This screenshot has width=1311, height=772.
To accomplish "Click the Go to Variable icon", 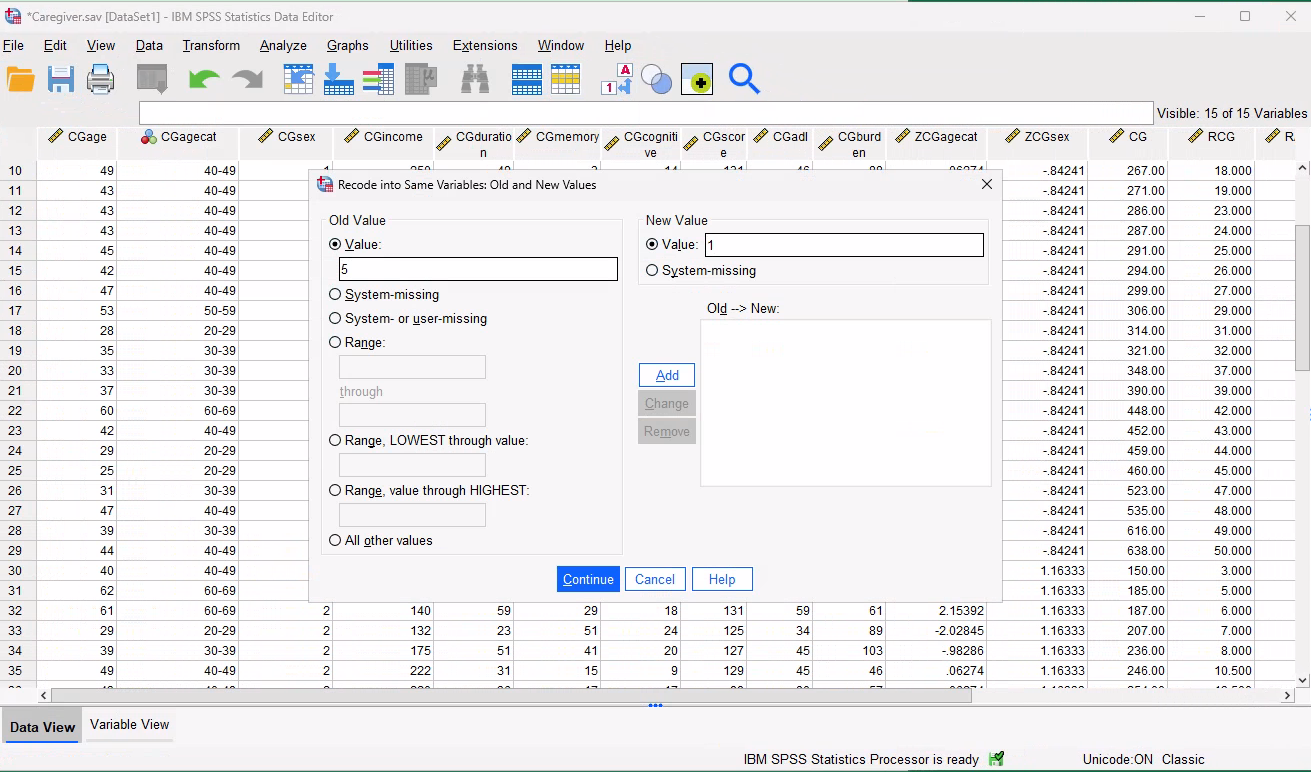I will coord(338,79).
